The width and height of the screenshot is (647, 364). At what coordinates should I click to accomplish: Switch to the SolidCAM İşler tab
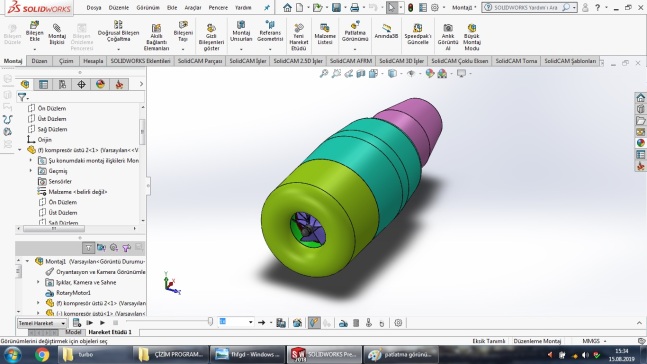(x=248, y=61)
